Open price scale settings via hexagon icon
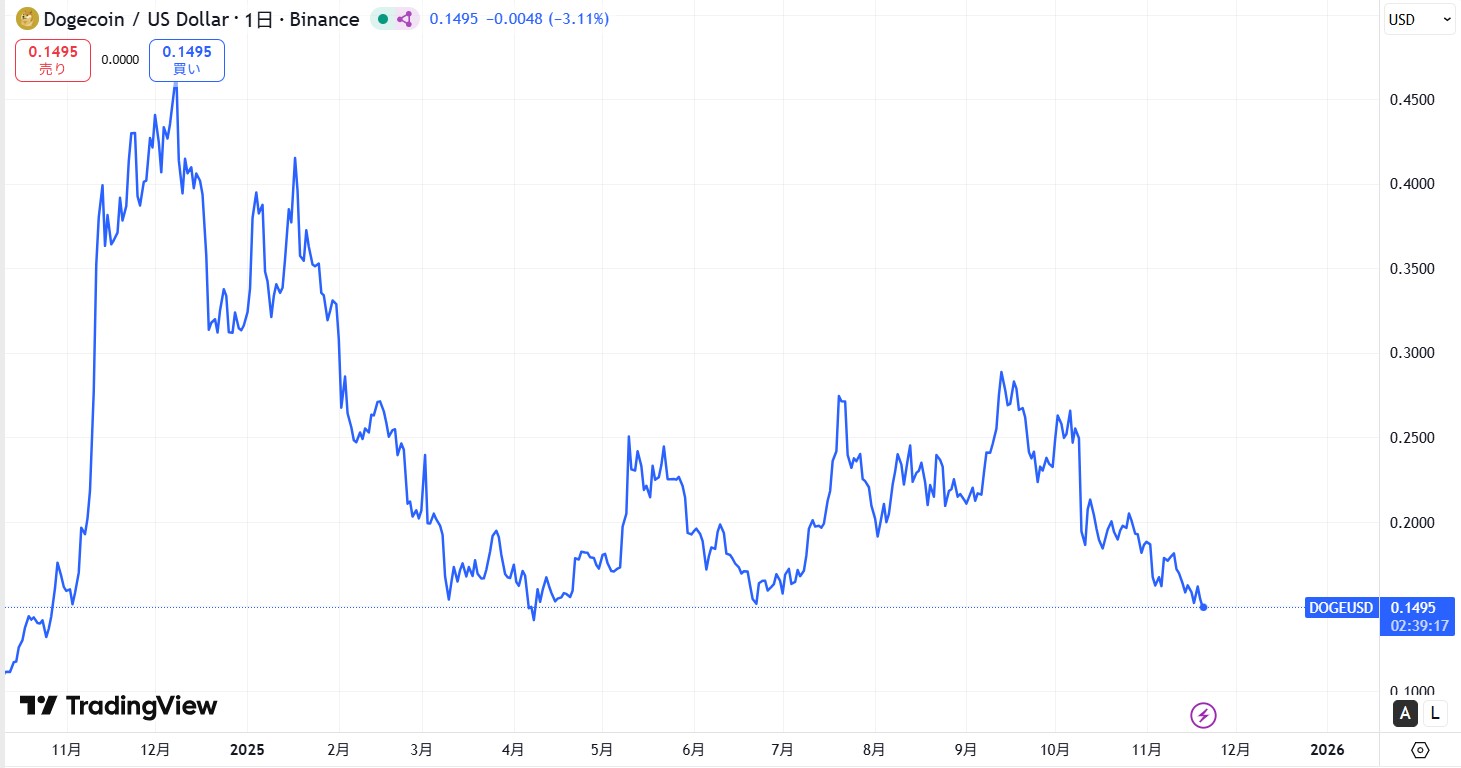 1420,749
